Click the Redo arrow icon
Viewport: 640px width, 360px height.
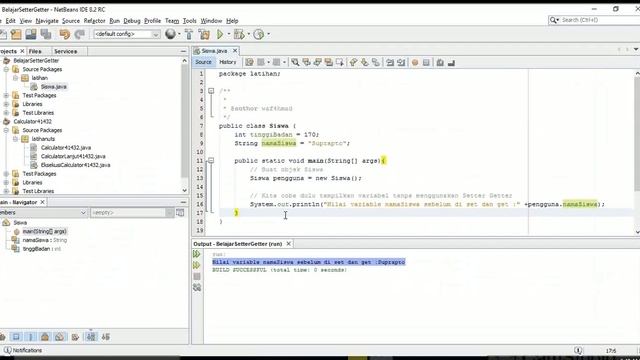[x=80, y=34]
